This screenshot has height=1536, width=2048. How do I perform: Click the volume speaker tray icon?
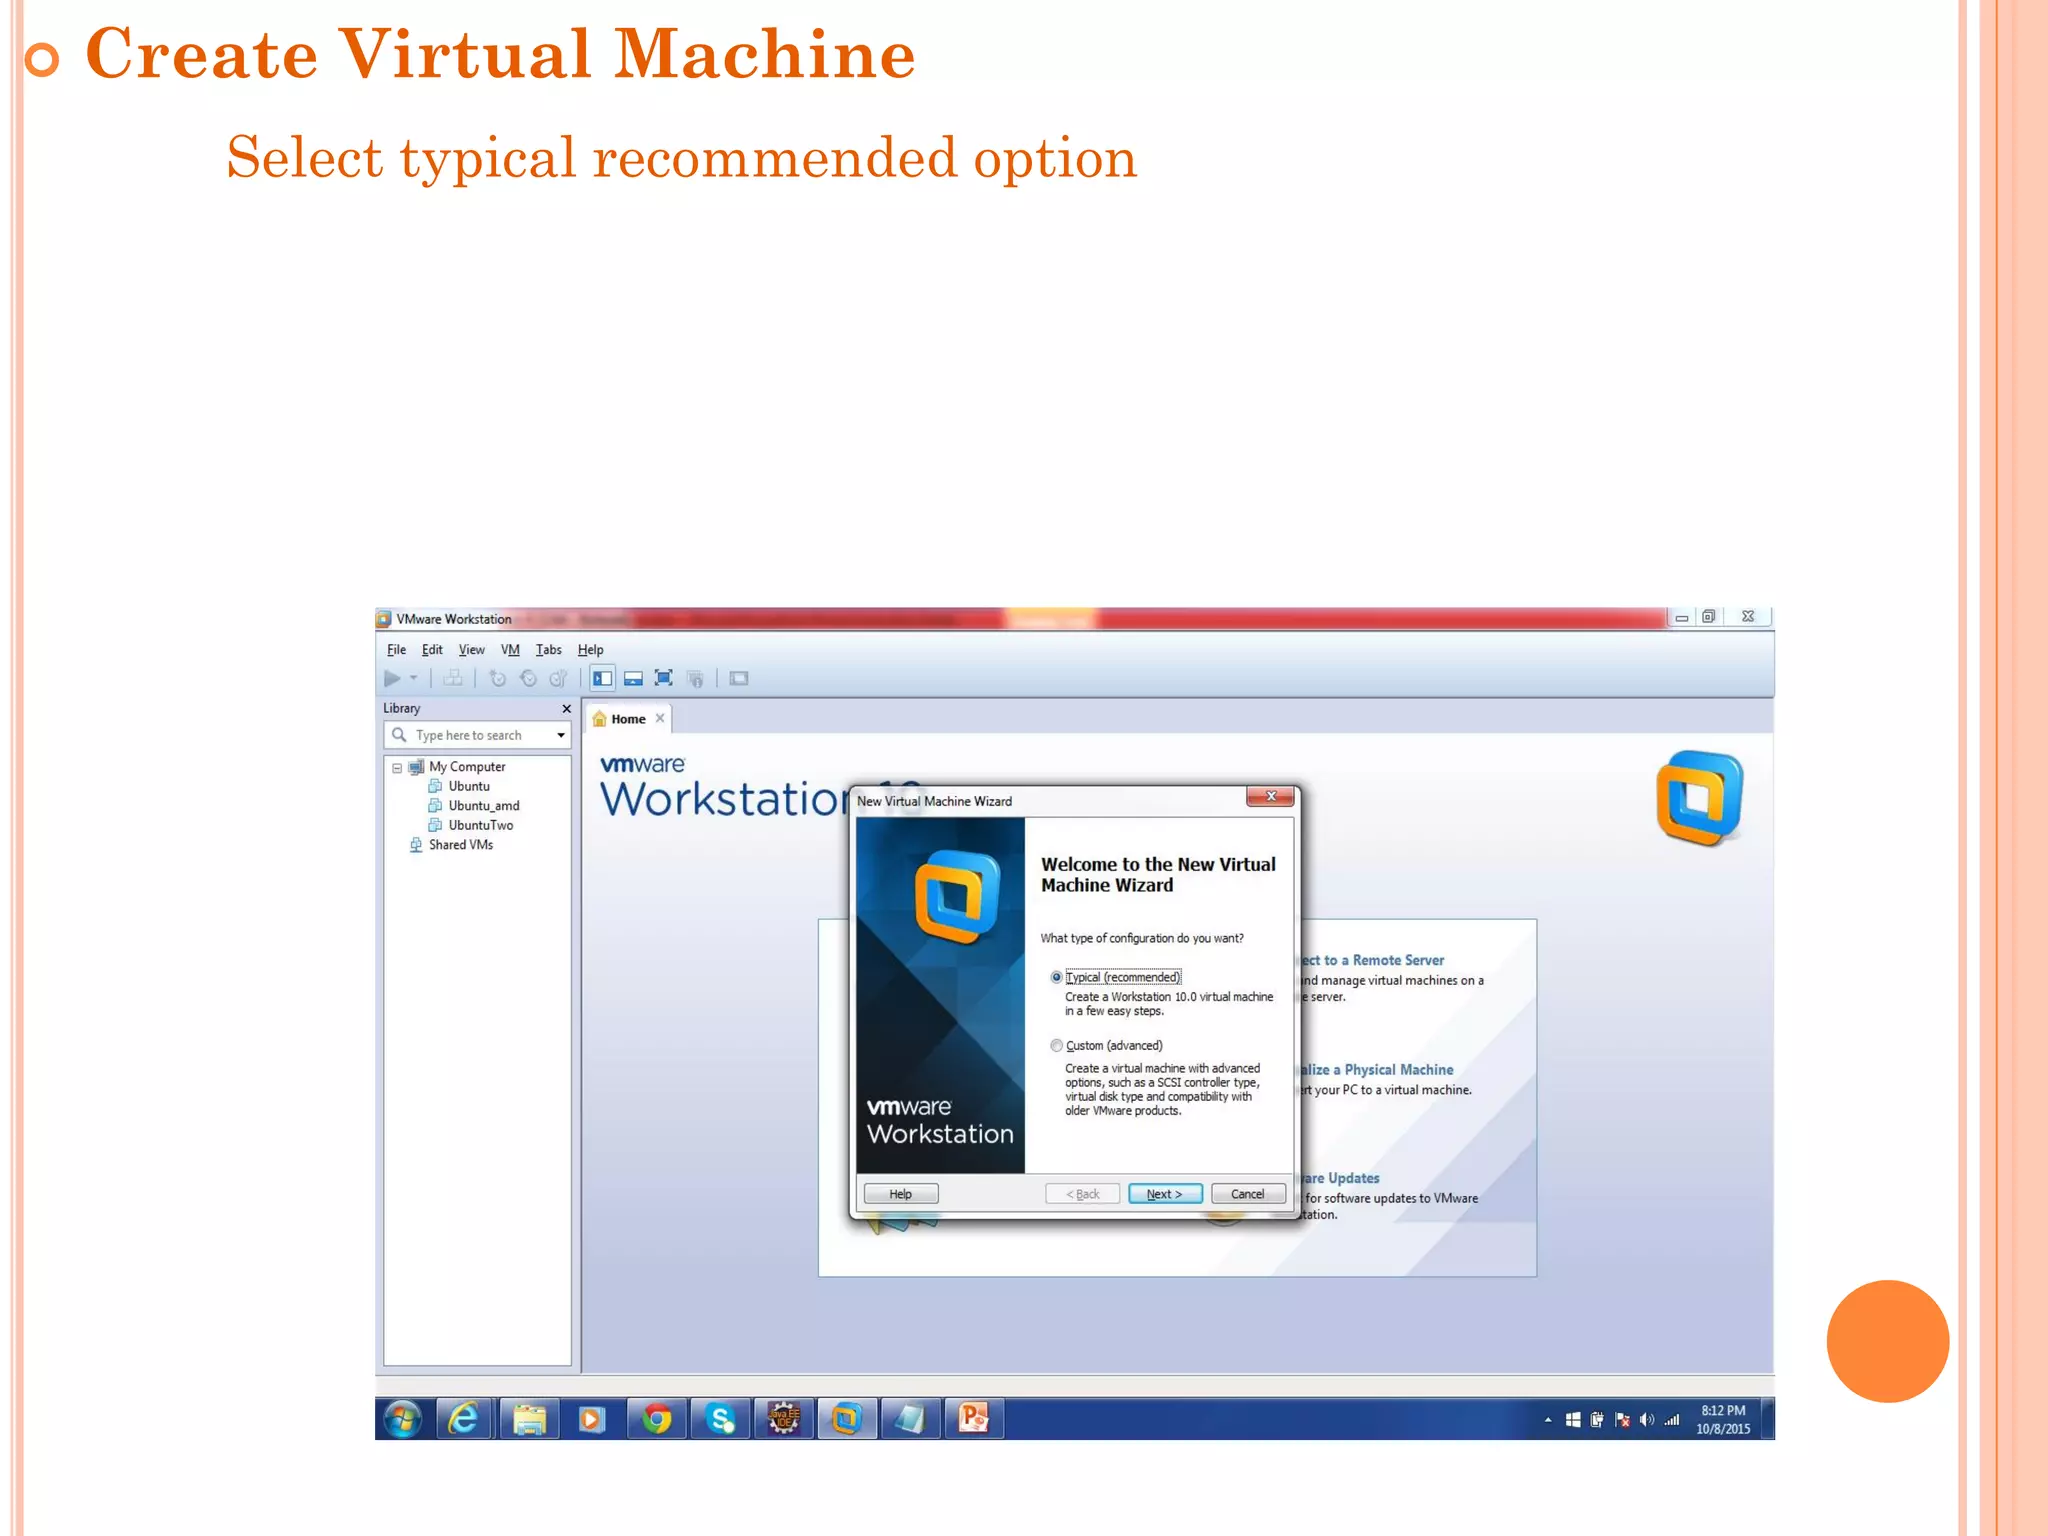click(1647, 1420)
